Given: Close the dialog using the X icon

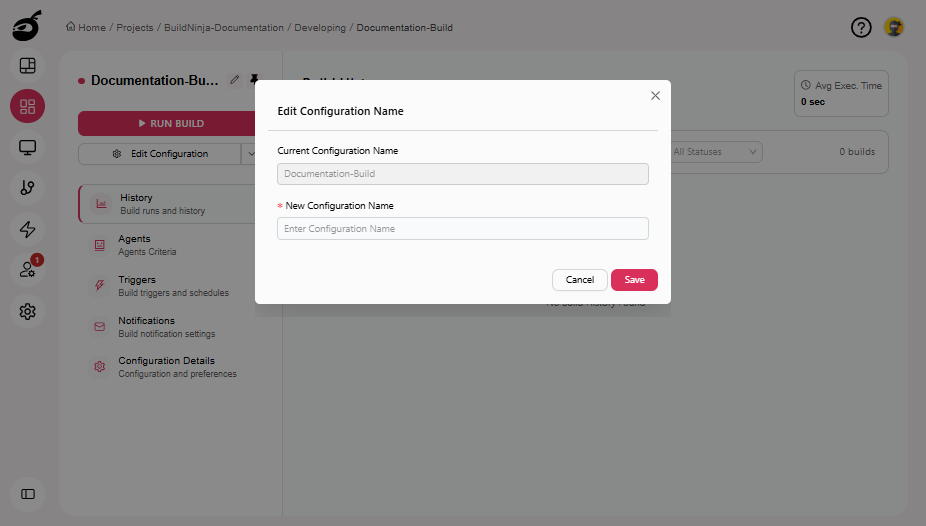Looking at the screenshot, I should coord(655,96).
